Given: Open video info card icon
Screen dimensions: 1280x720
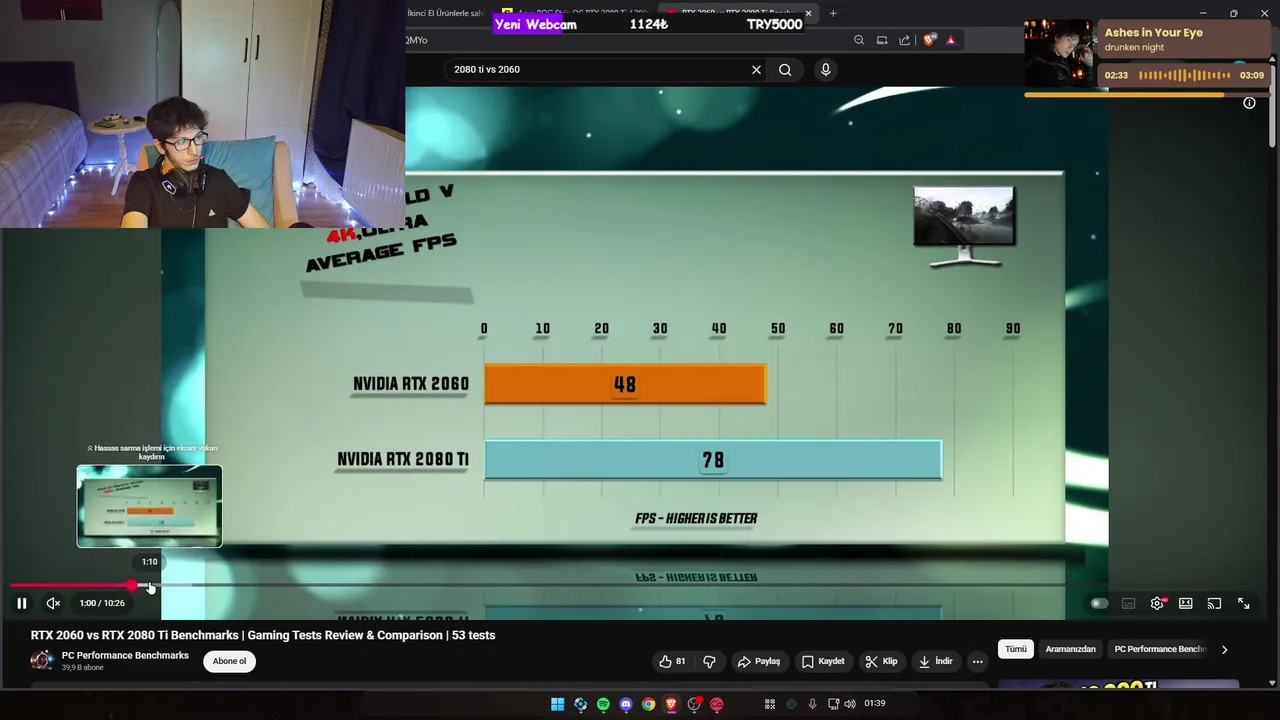Looking at the screenshot, I should click(x=1249, y=103).
